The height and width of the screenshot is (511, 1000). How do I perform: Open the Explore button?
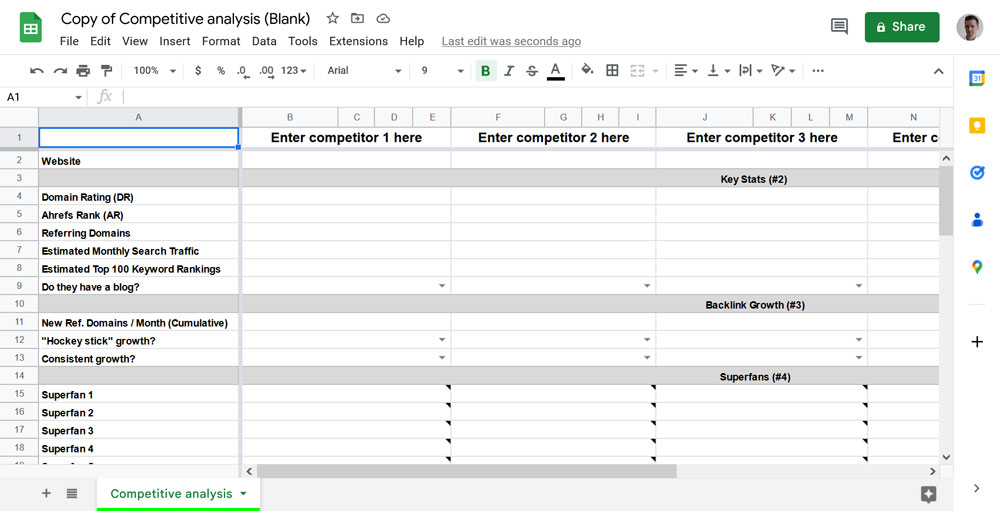(929, 494)
